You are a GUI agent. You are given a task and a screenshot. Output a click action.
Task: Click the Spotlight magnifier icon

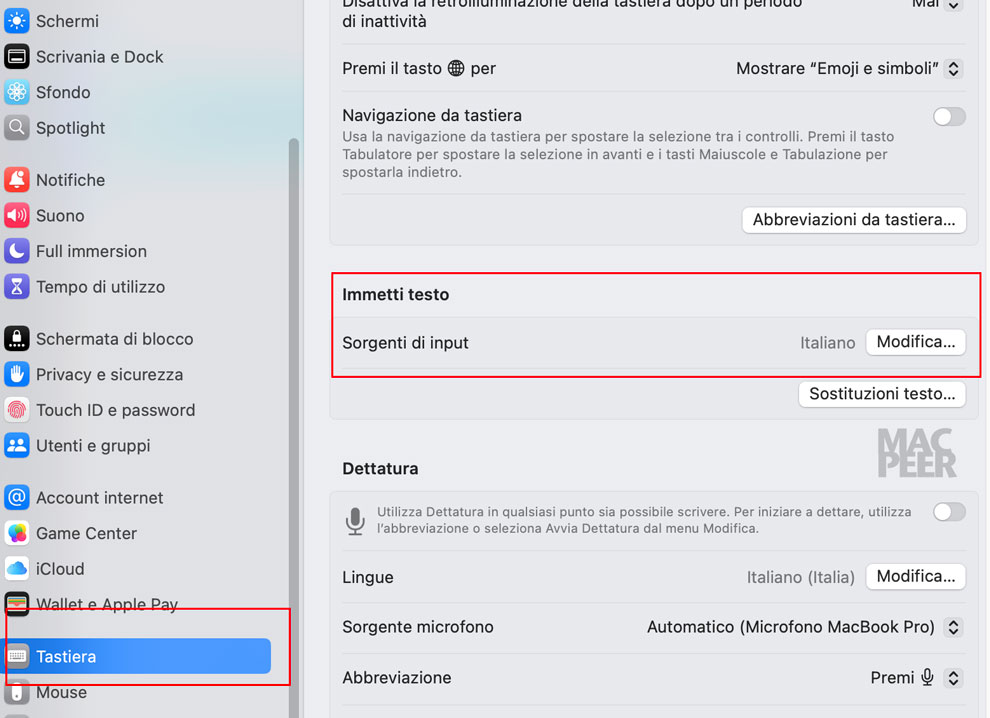click(16, 128)
